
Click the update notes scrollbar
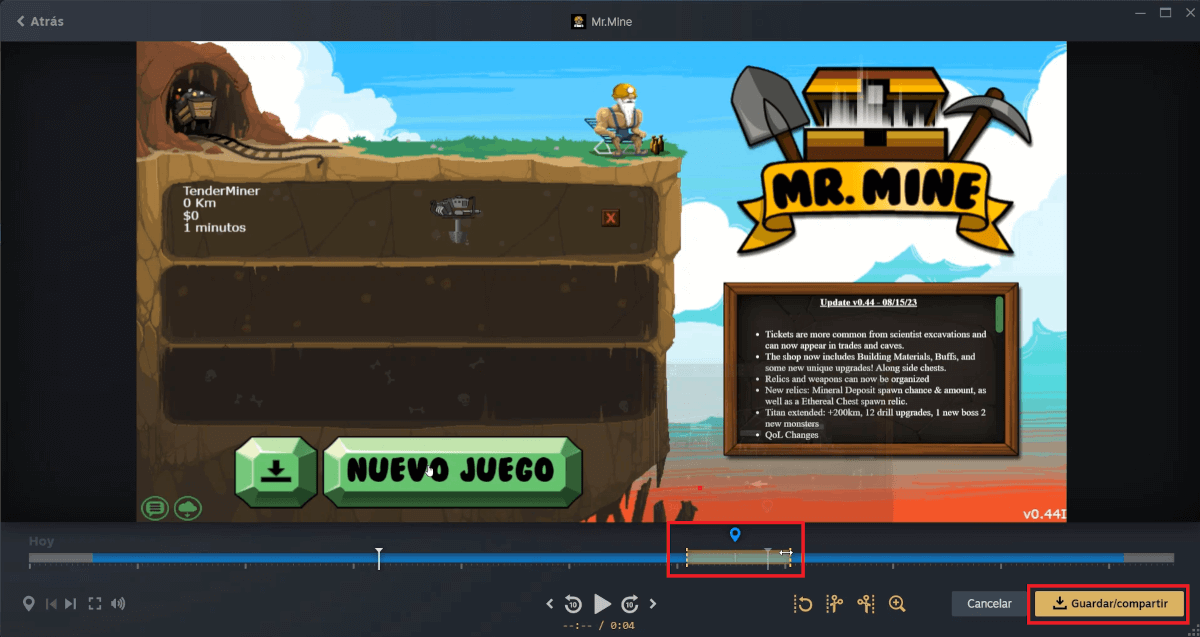pos(998,315)
